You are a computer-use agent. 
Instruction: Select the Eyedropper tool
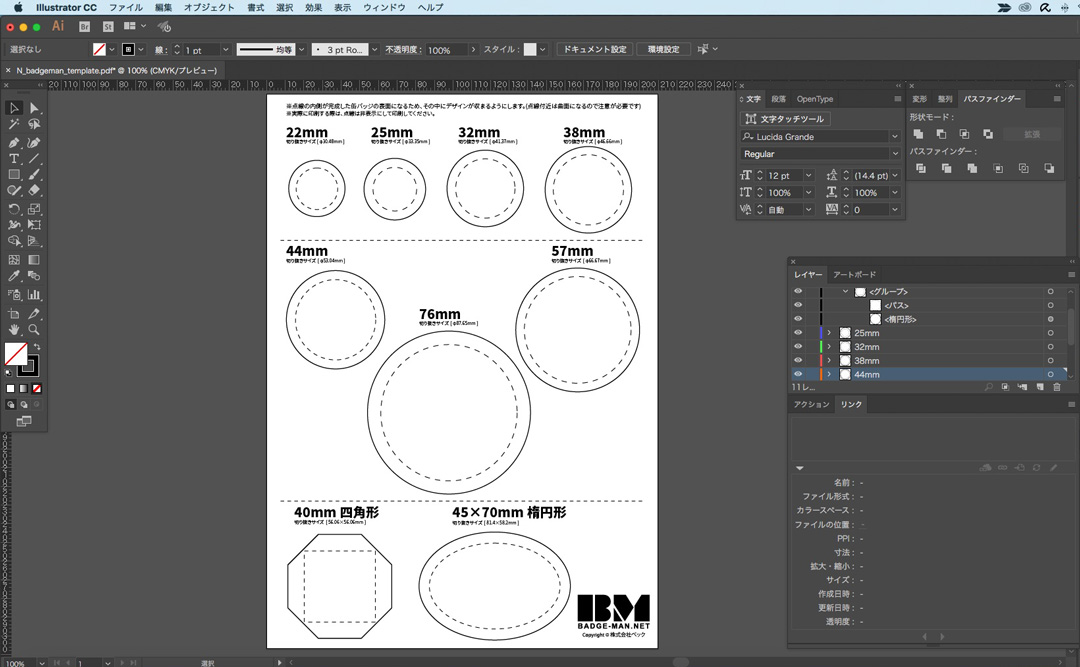pos(14,276)
